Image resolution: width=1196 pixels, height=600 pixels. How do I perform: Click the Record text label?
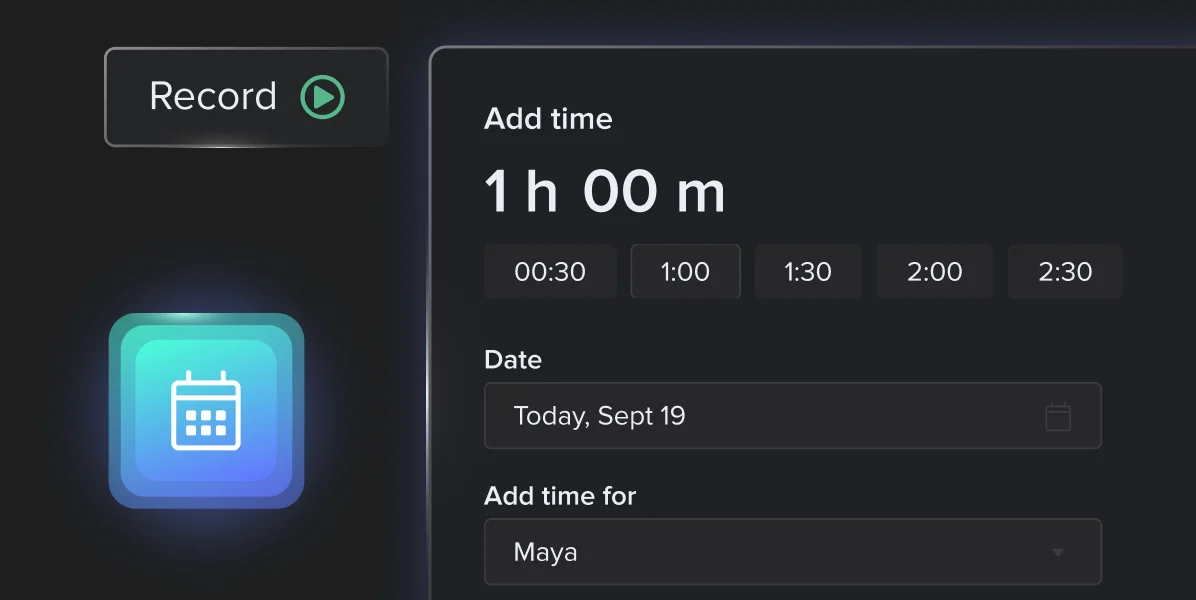(x=212, y=97)
